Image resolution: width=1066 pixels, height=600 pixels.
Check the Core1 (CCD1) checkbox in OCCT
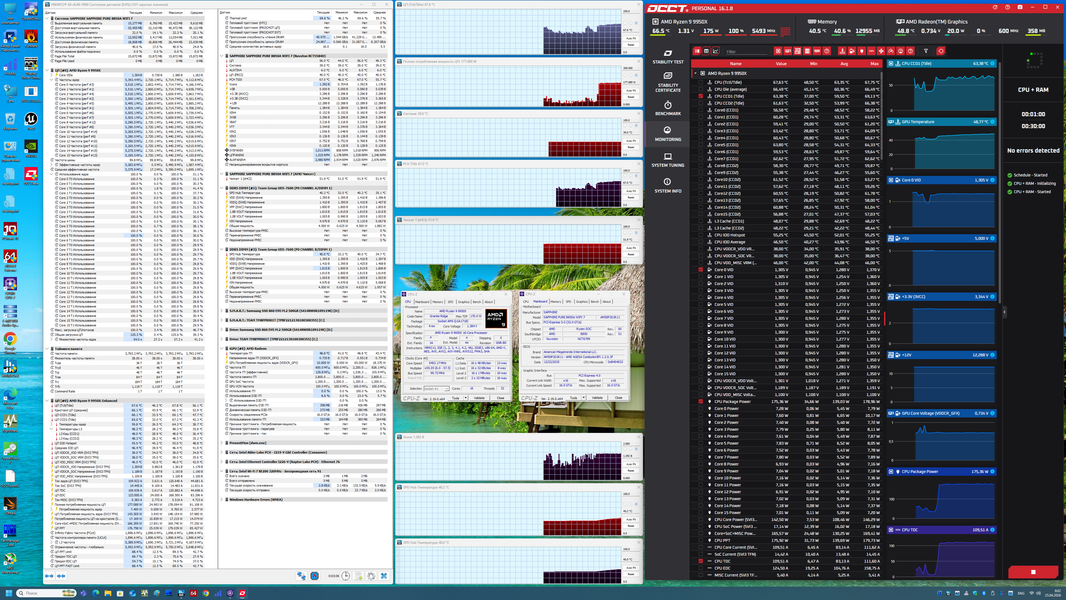click(x=701, y=117)
